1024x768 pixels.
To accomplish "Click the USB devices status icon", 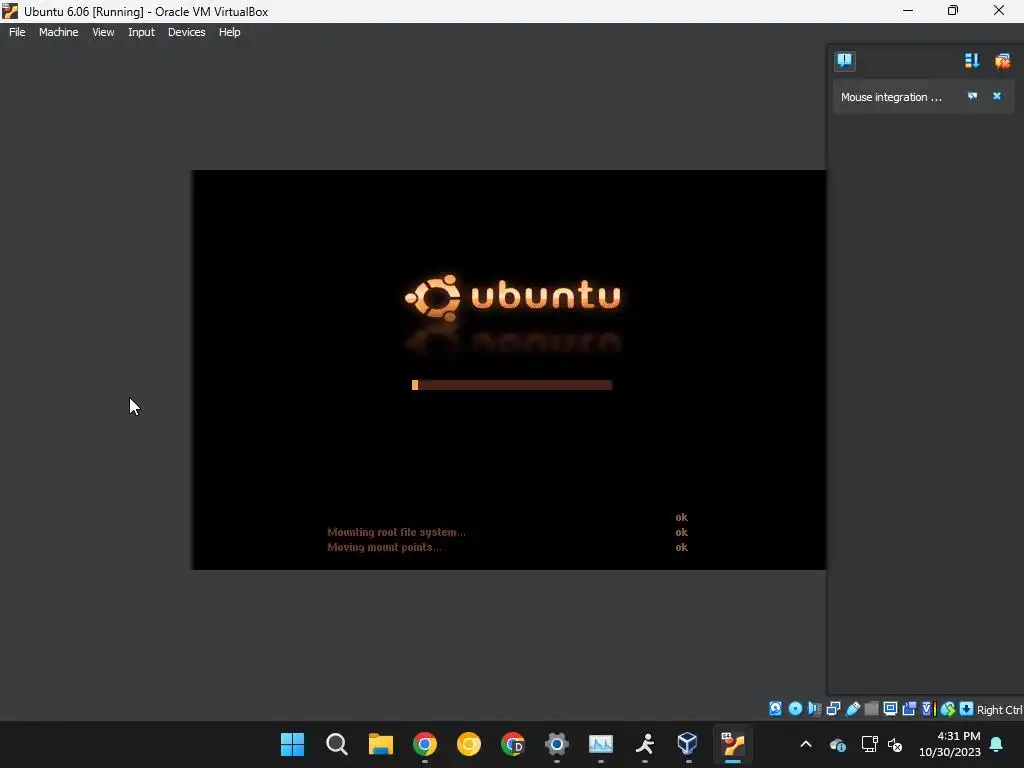I will coord(853,709).
